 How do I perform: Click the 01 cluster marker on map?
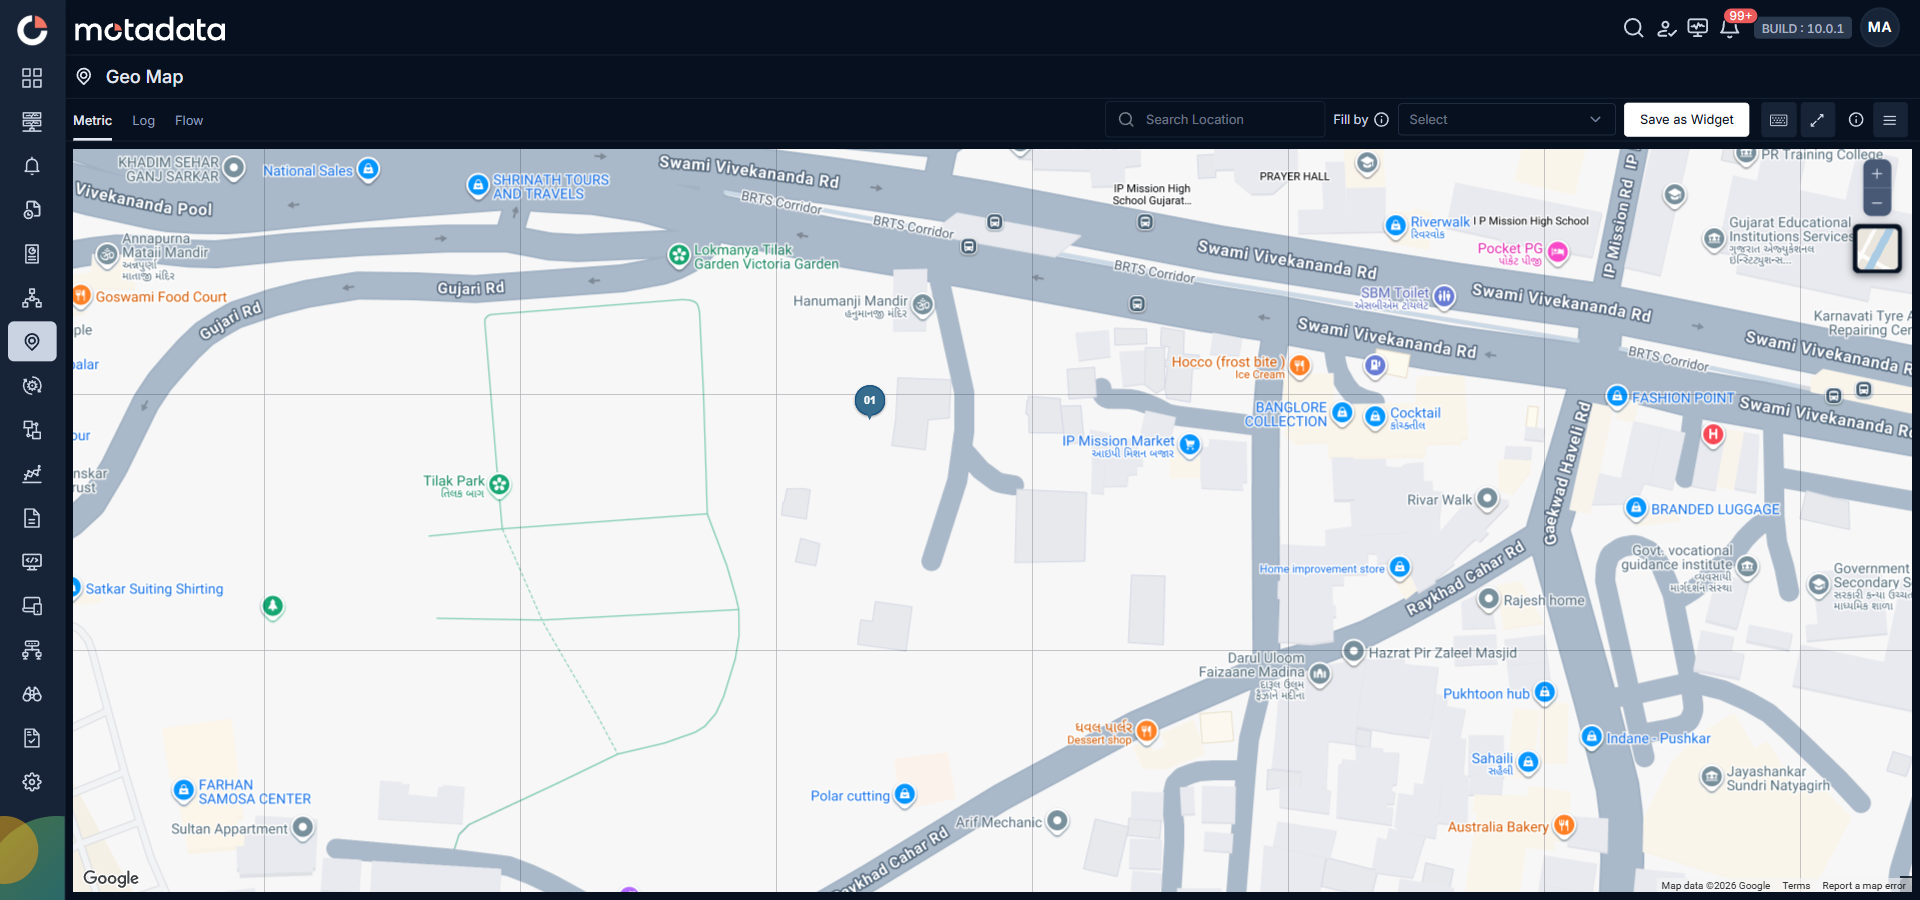pyautogui.click(x=870, y=401)
